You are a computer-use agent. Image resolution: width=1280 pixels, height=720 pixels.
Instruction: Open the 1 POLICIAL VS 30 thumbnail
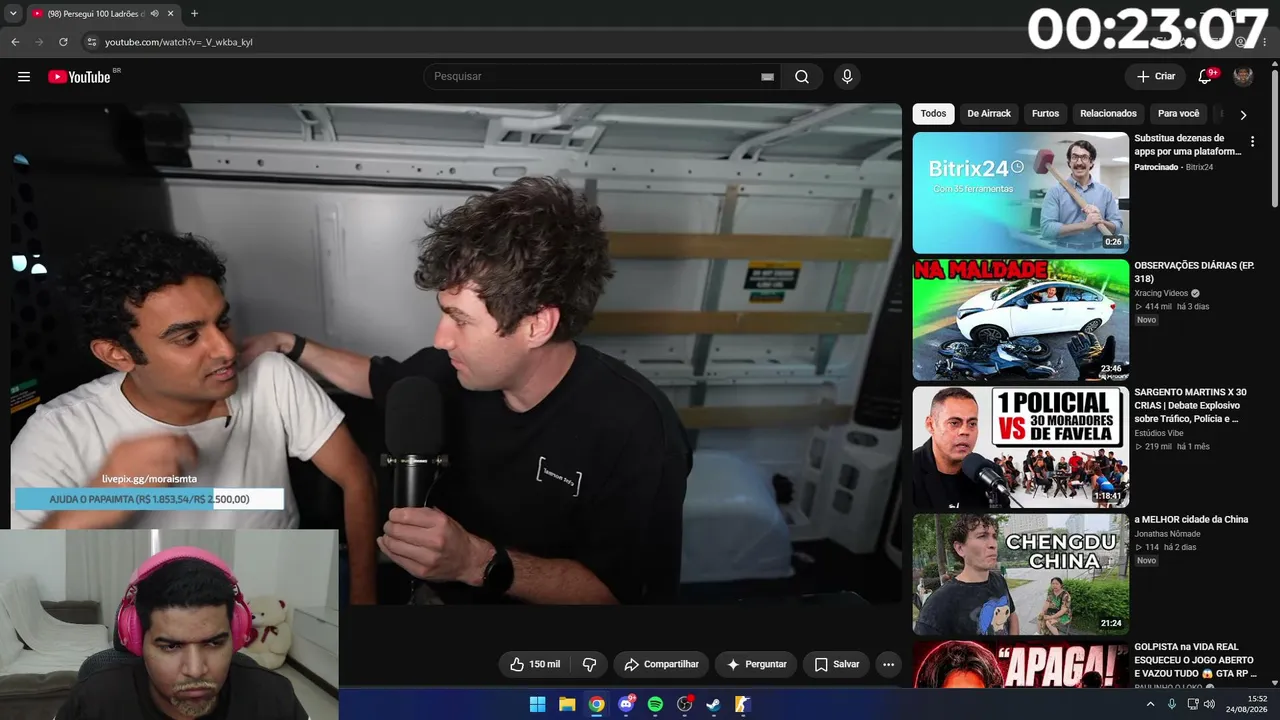pos(1020,447)
